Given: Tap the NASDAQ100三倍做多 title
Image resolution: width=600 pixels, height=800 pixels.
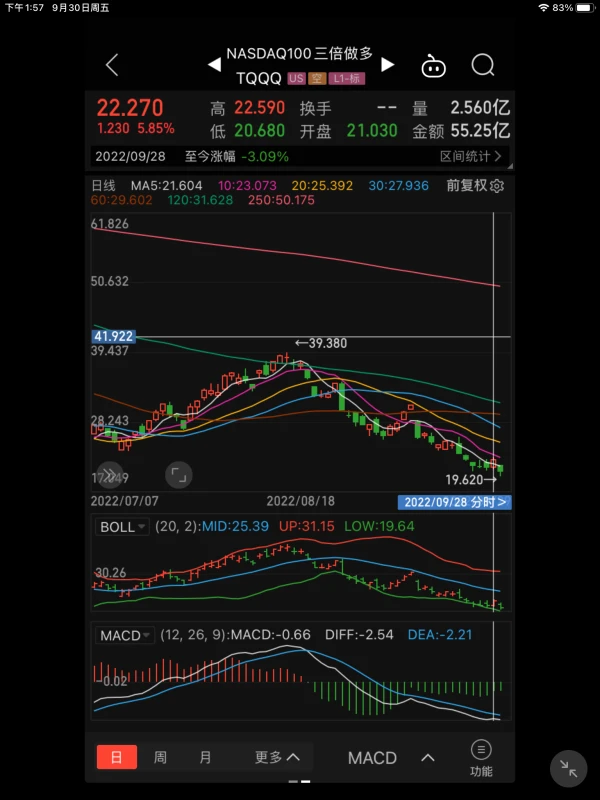Looking at the screenshot, I should point(299,54).
